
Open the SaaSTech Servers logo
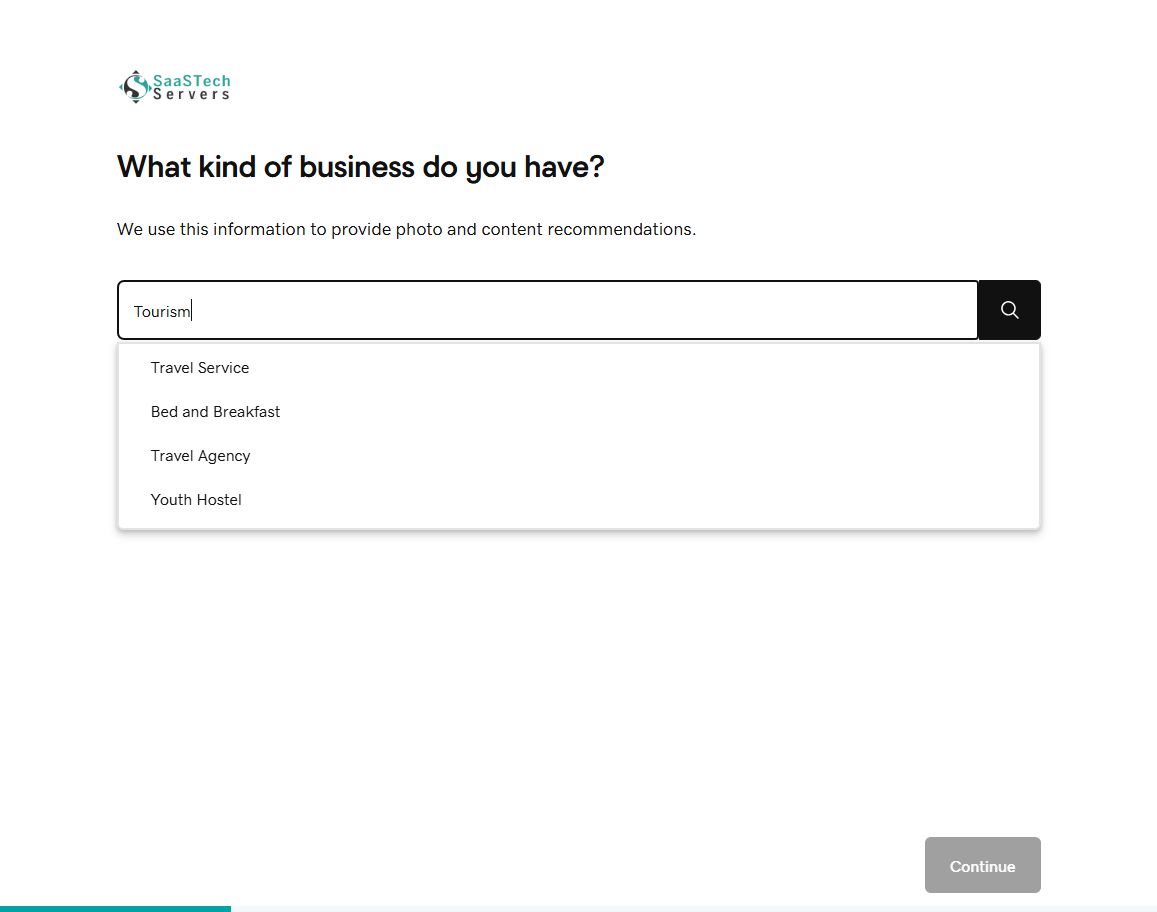175,87
